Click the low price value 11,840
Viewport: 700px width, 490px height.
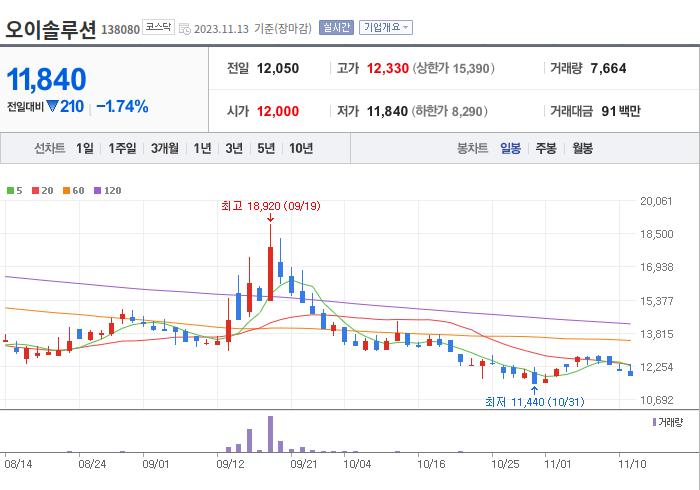[x=387, y=111]
